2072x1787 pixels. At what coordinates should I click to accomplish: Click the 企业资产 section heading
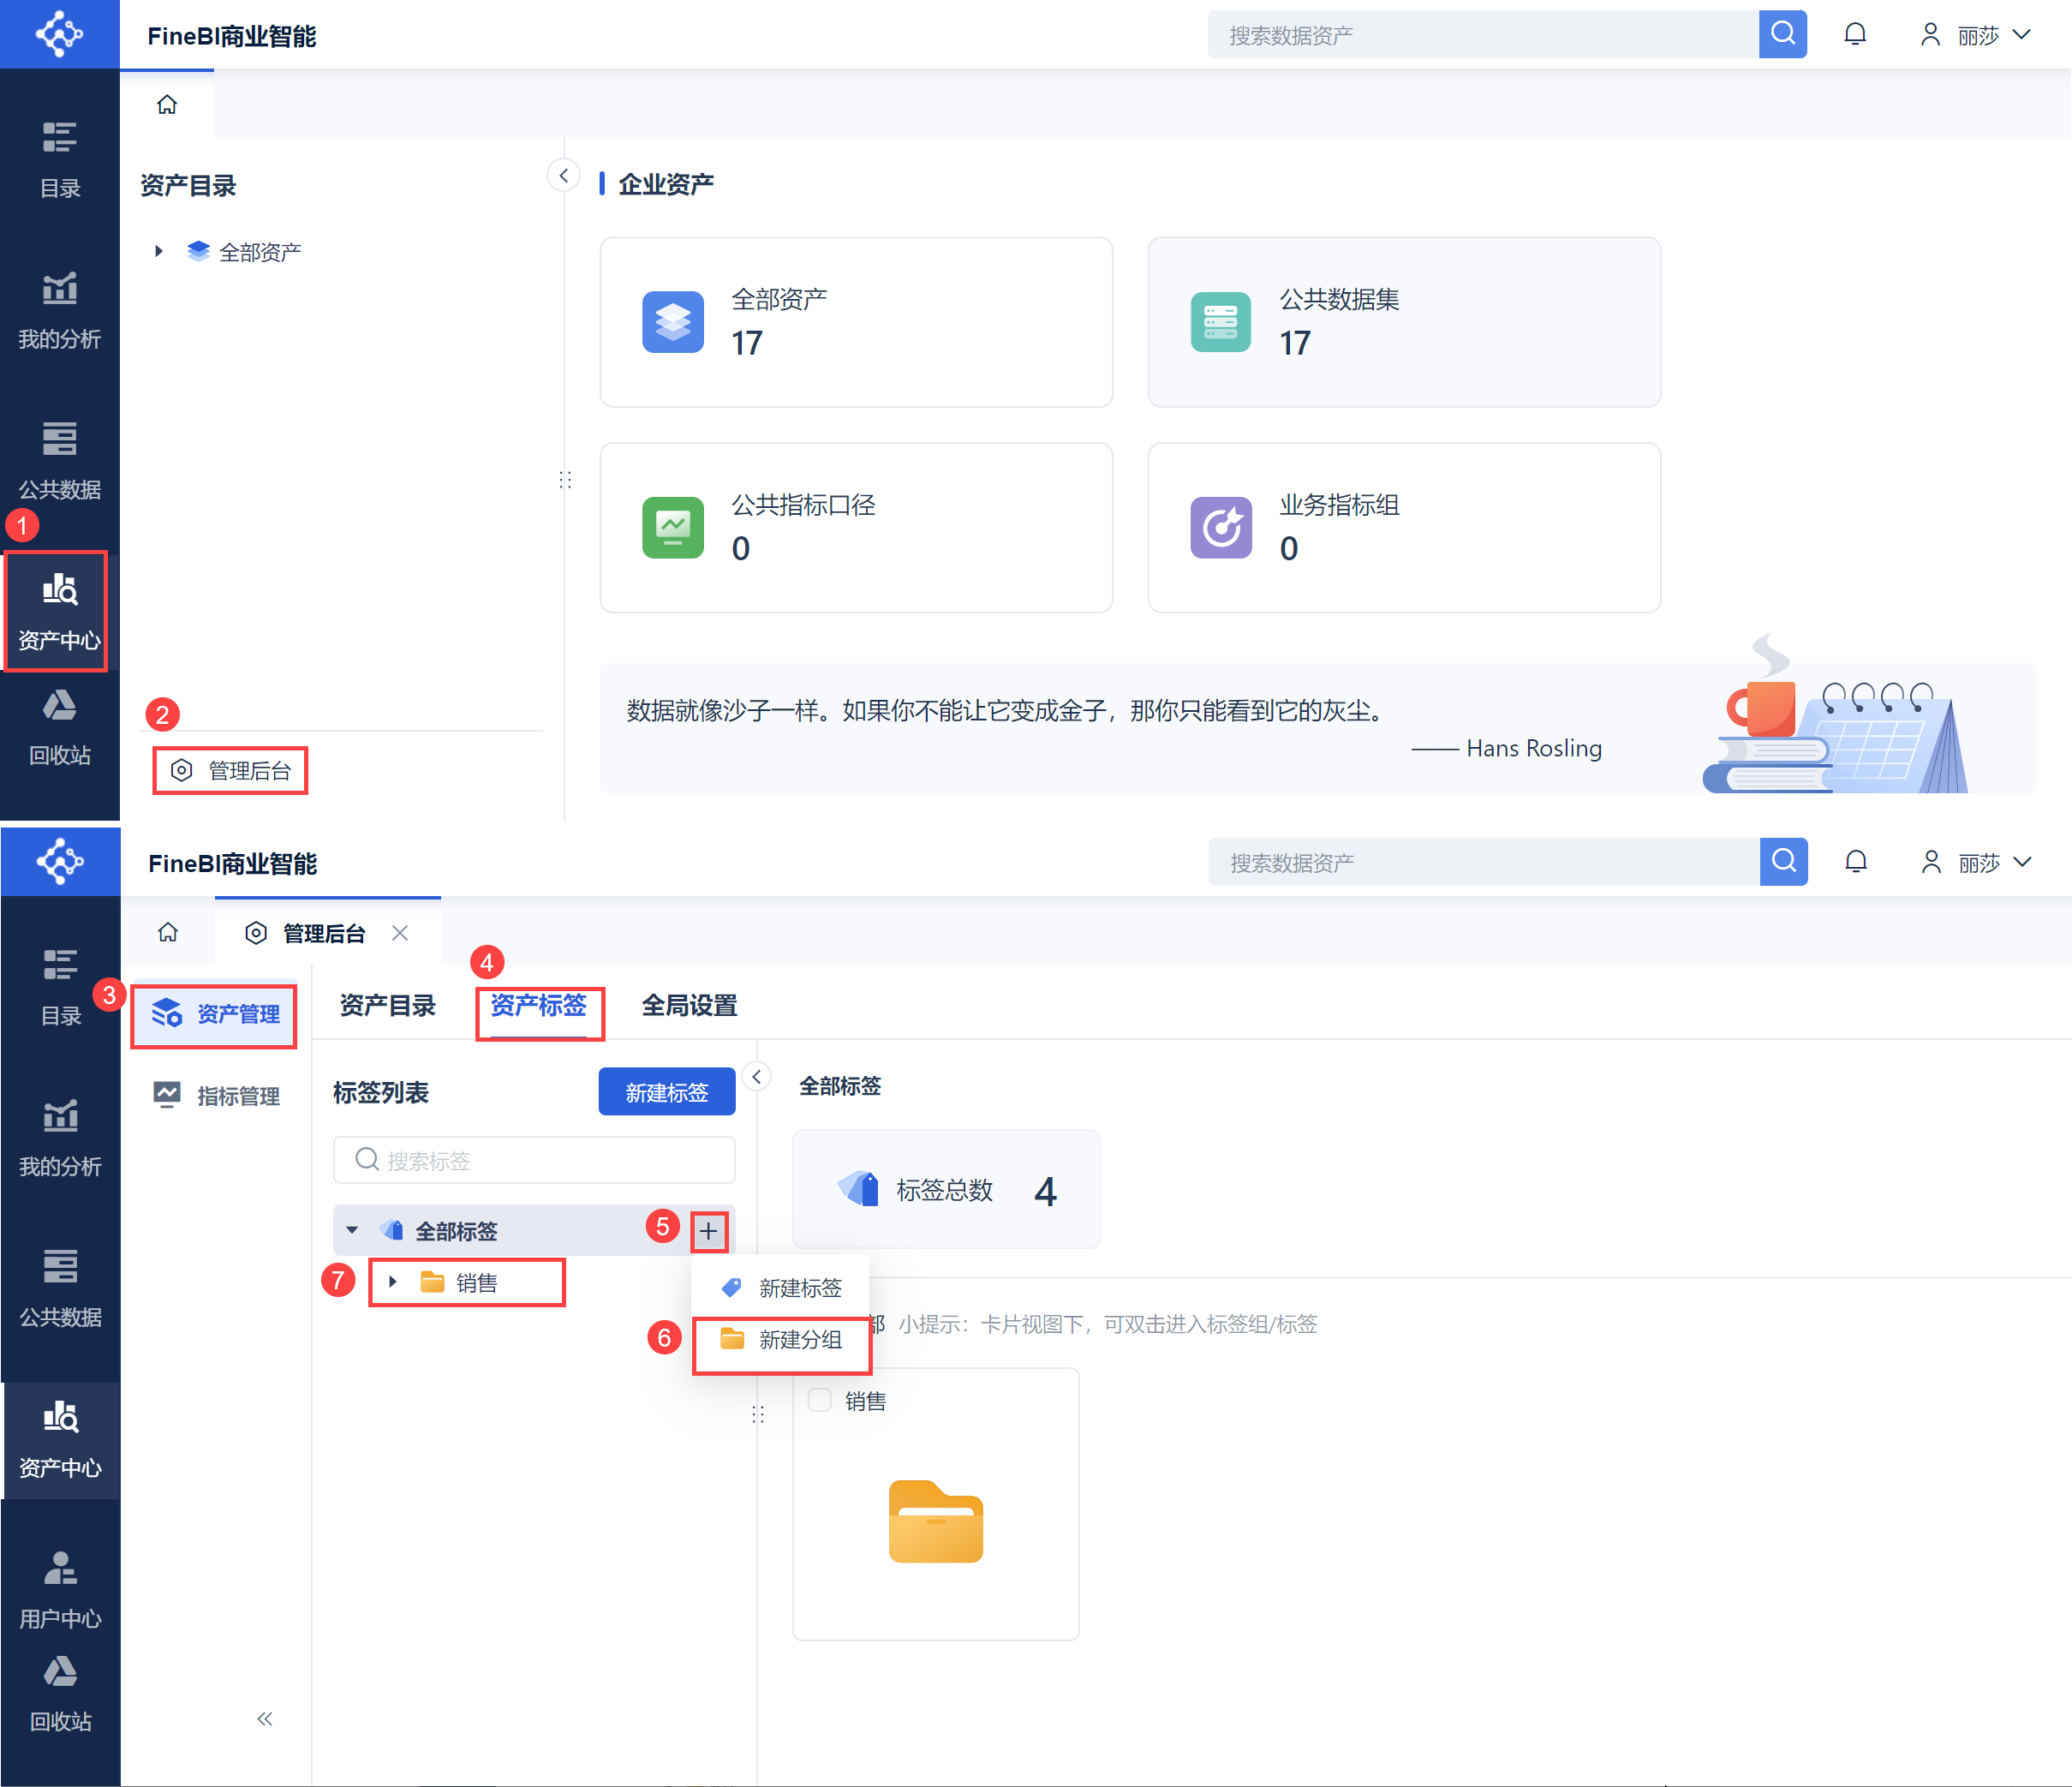pyautogui.click(x=666, y=184)
